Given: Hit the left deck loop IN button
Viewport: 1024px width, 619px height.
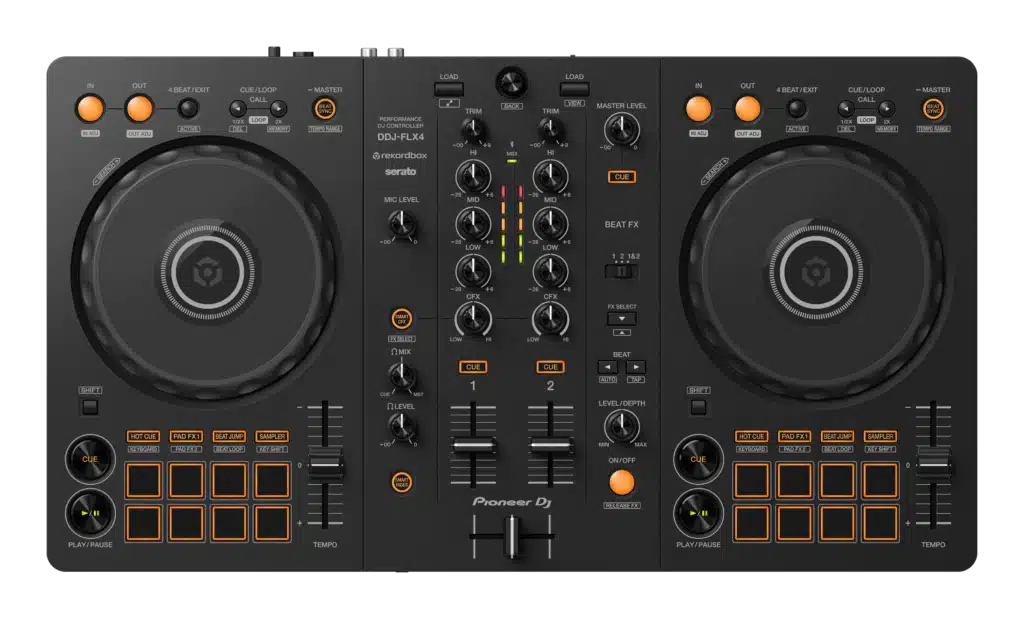Looking at the screenshot, I should pos(90,109).
